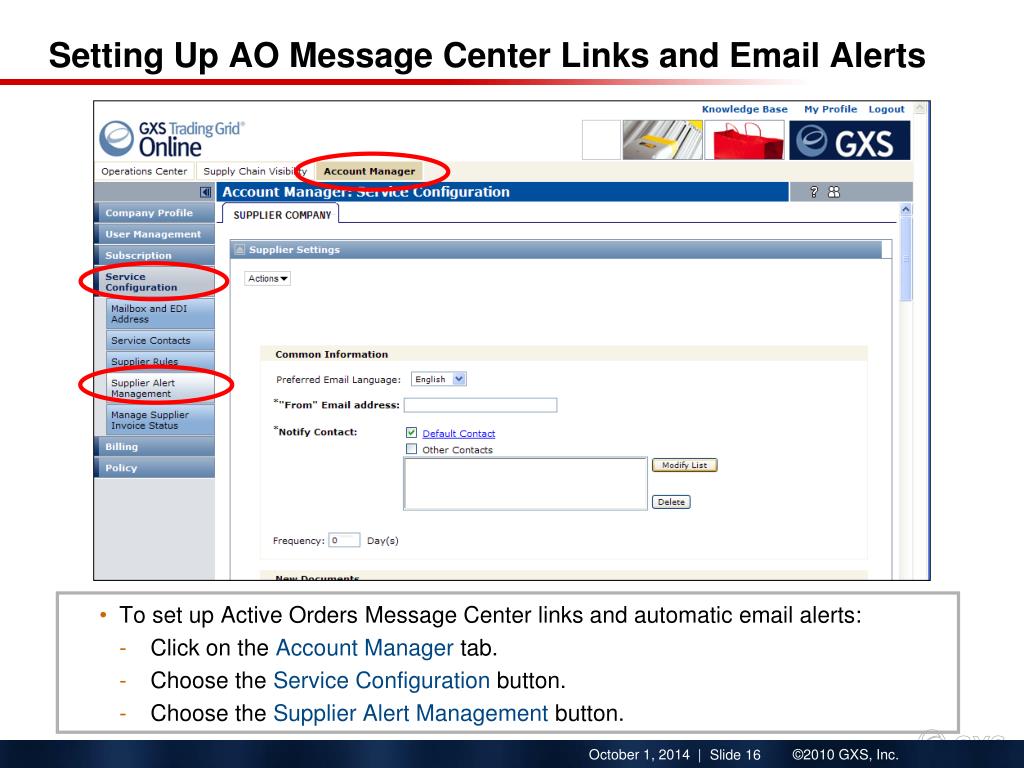The image size is (1024, 768).
Task: Open Subscription menu item
Action: click(155, 255)
